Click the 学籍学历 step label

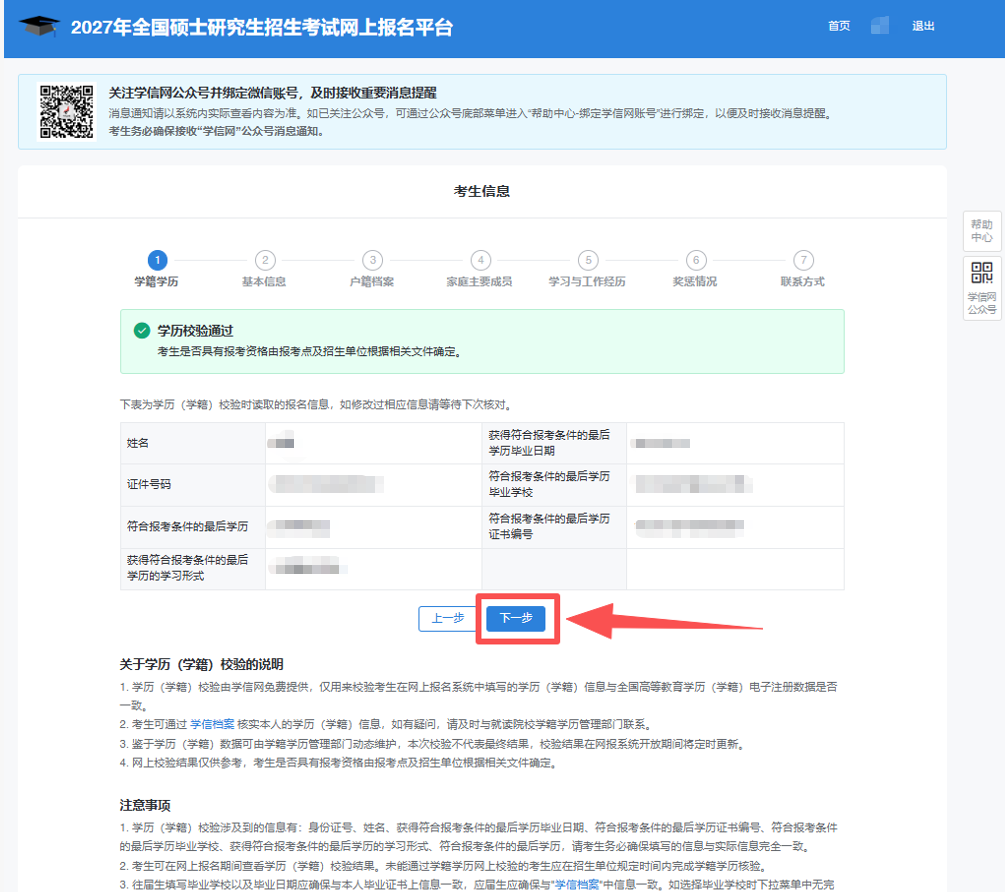pos(156,281)
